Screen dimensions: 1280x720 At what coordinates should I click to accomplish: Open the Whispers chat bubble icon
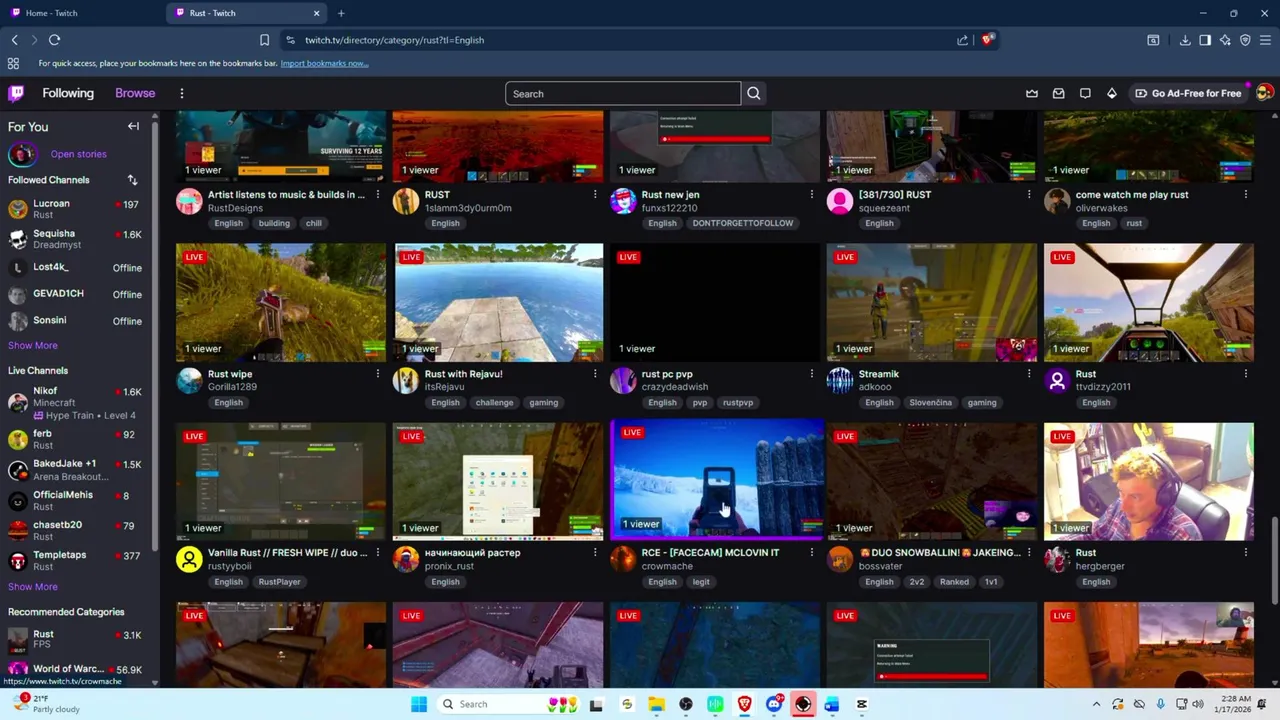pos(1085,93)
